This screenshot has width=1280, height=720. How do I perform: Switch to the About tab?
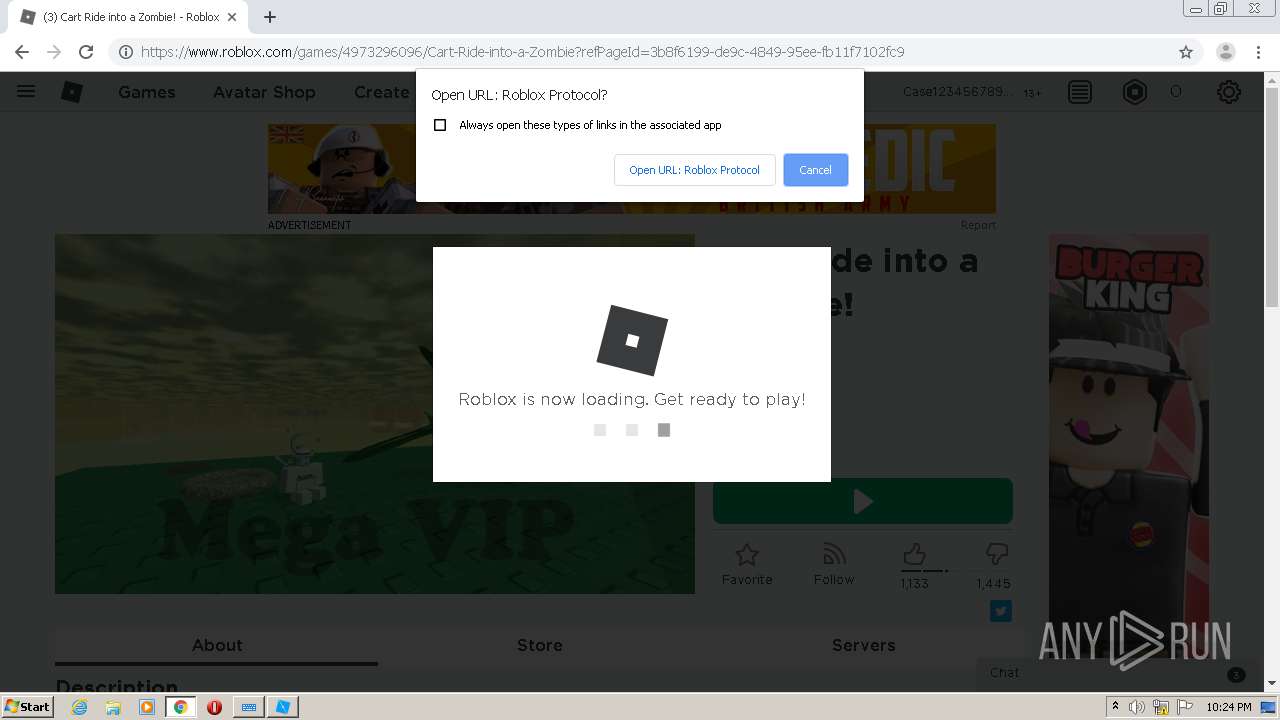point(217,646)
